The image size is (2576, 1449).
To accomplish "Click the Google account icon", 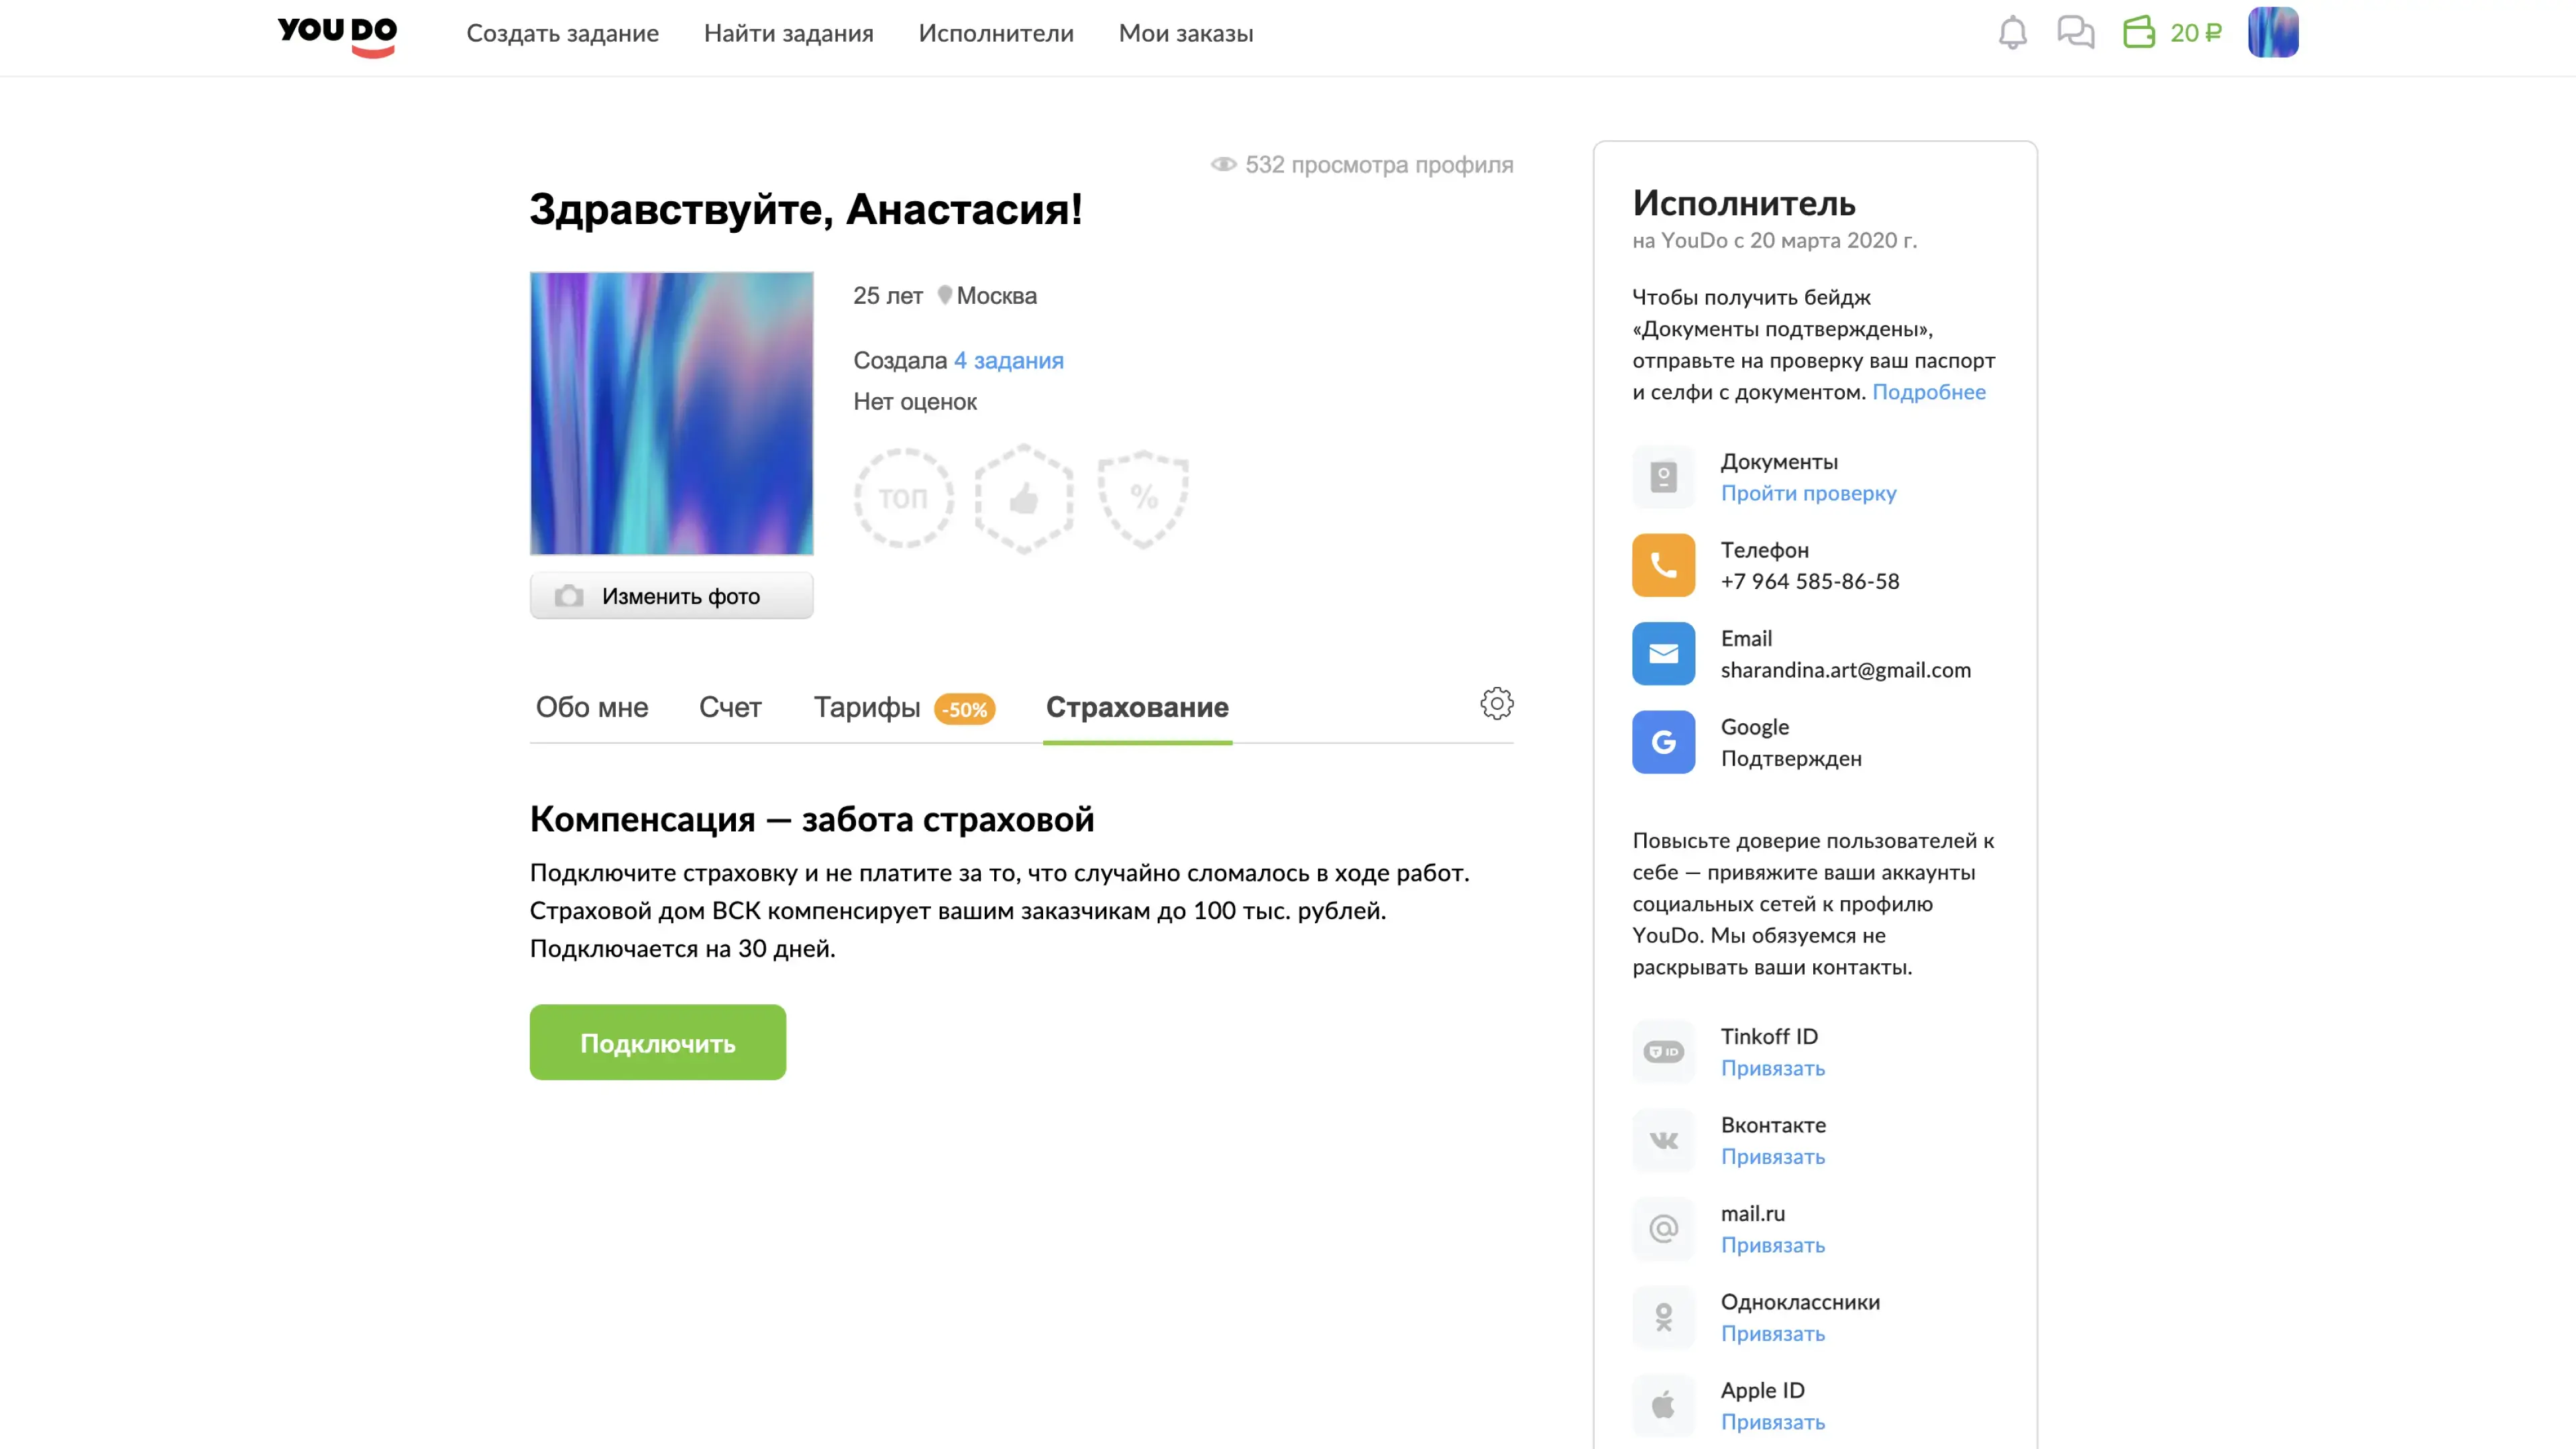I will pyautogui.click(x=1663, y=742).
